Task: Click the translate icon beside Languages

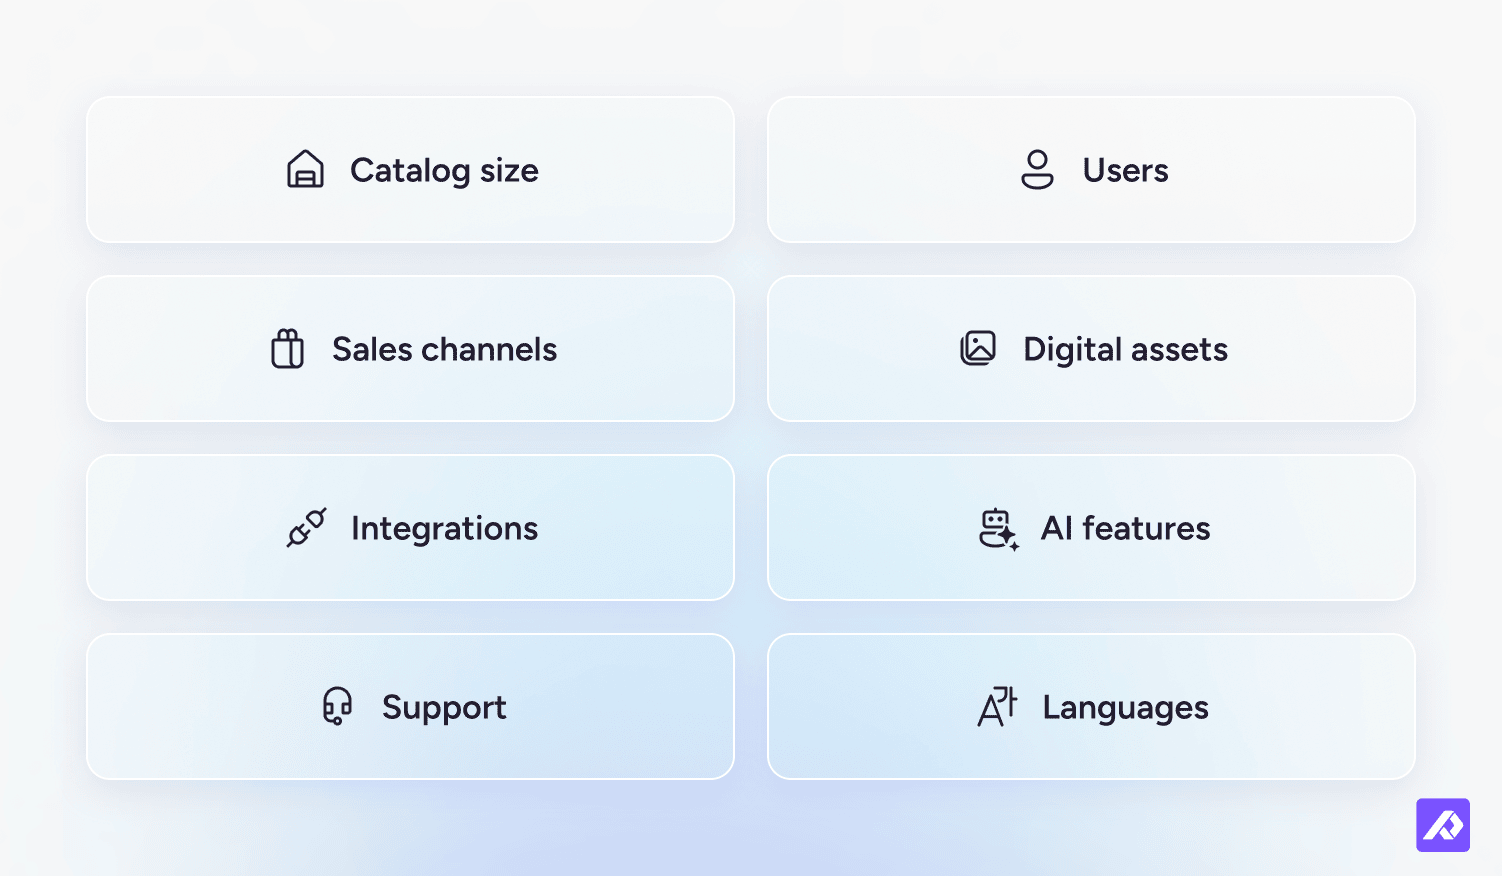Action: tap(997, 706)
